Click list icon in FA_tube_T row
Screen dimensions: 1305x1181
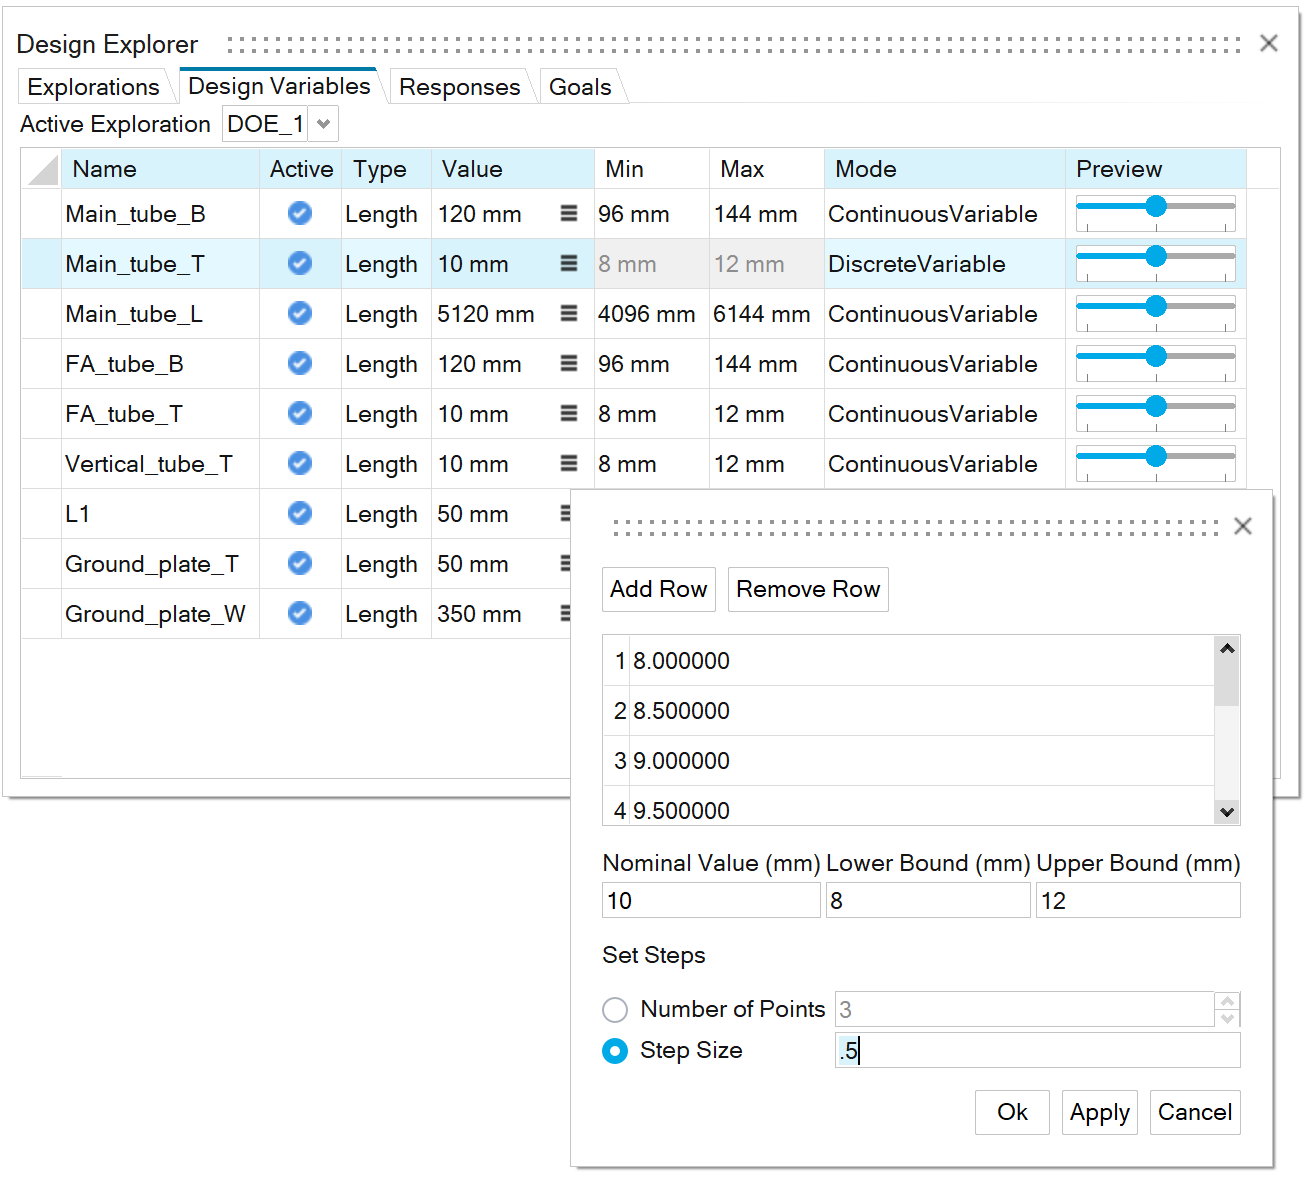[568, 413]
